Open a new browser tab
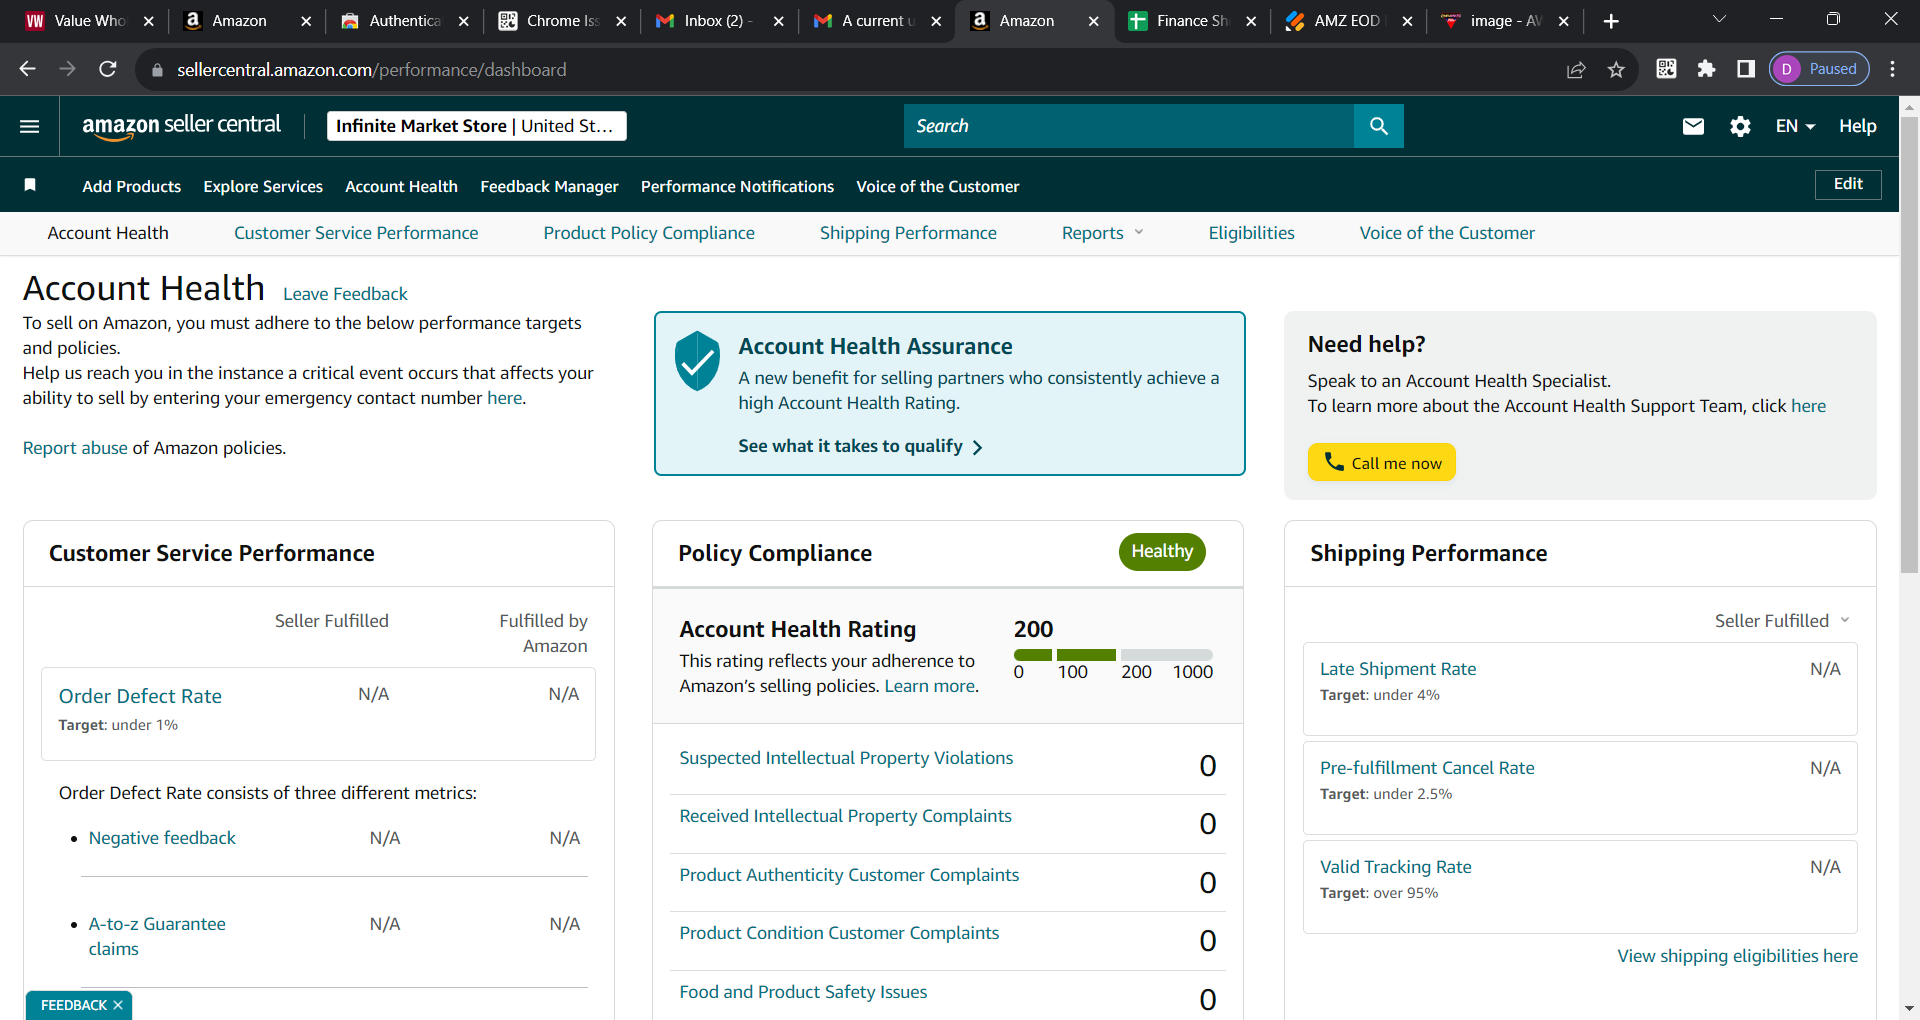The image size is (1920, 1020). pos(1611,21)
